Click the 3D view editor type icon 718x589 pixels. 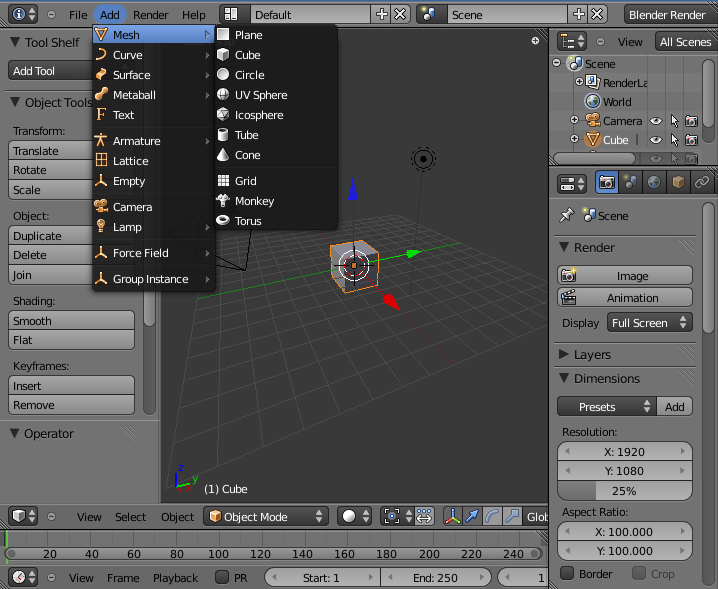click(23, 516)
